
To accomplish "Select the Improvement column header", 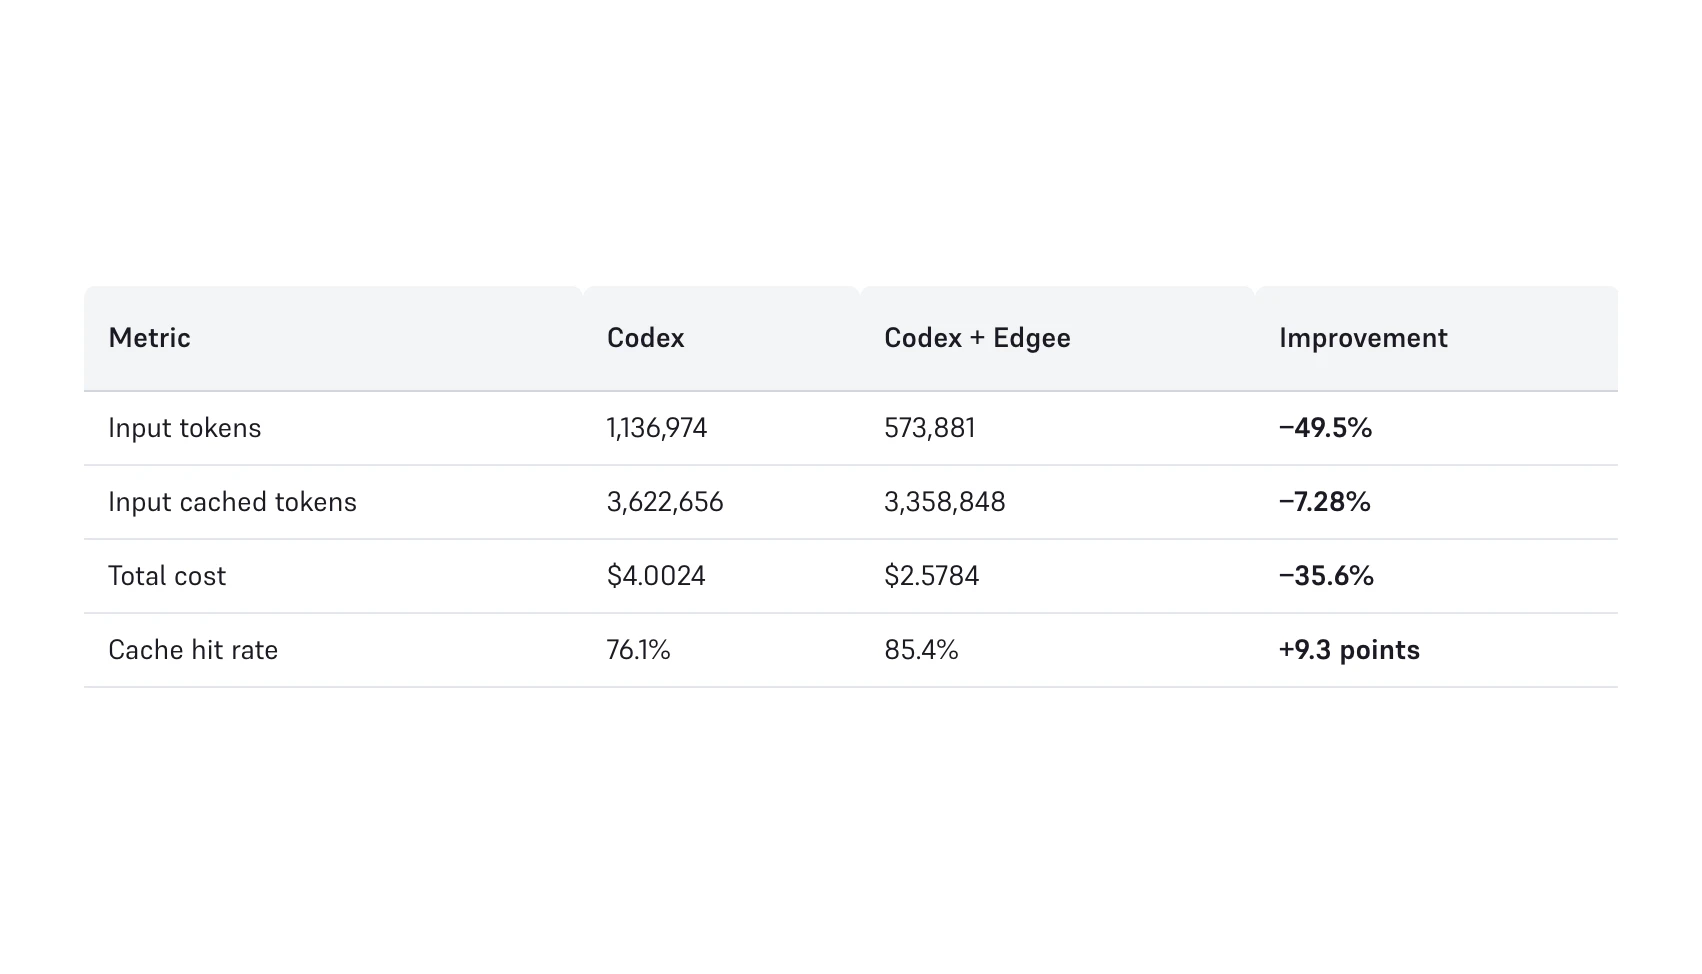I will (x=1362, y=338).
